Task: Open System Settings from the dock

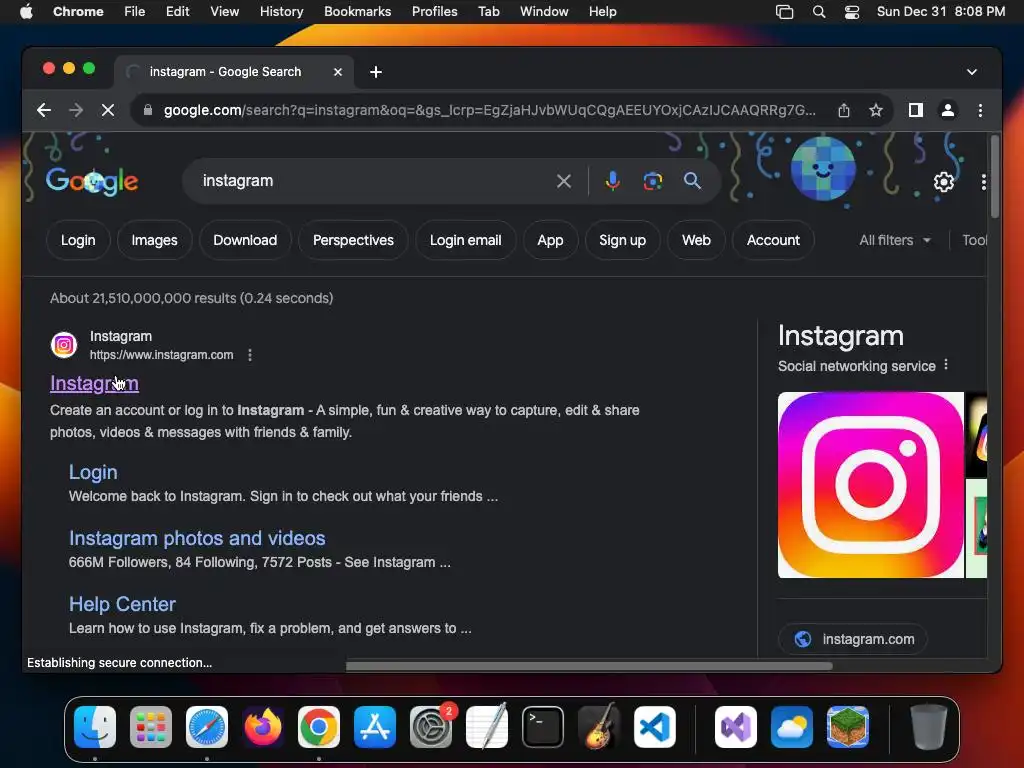Action: click(x=431, y=727)
